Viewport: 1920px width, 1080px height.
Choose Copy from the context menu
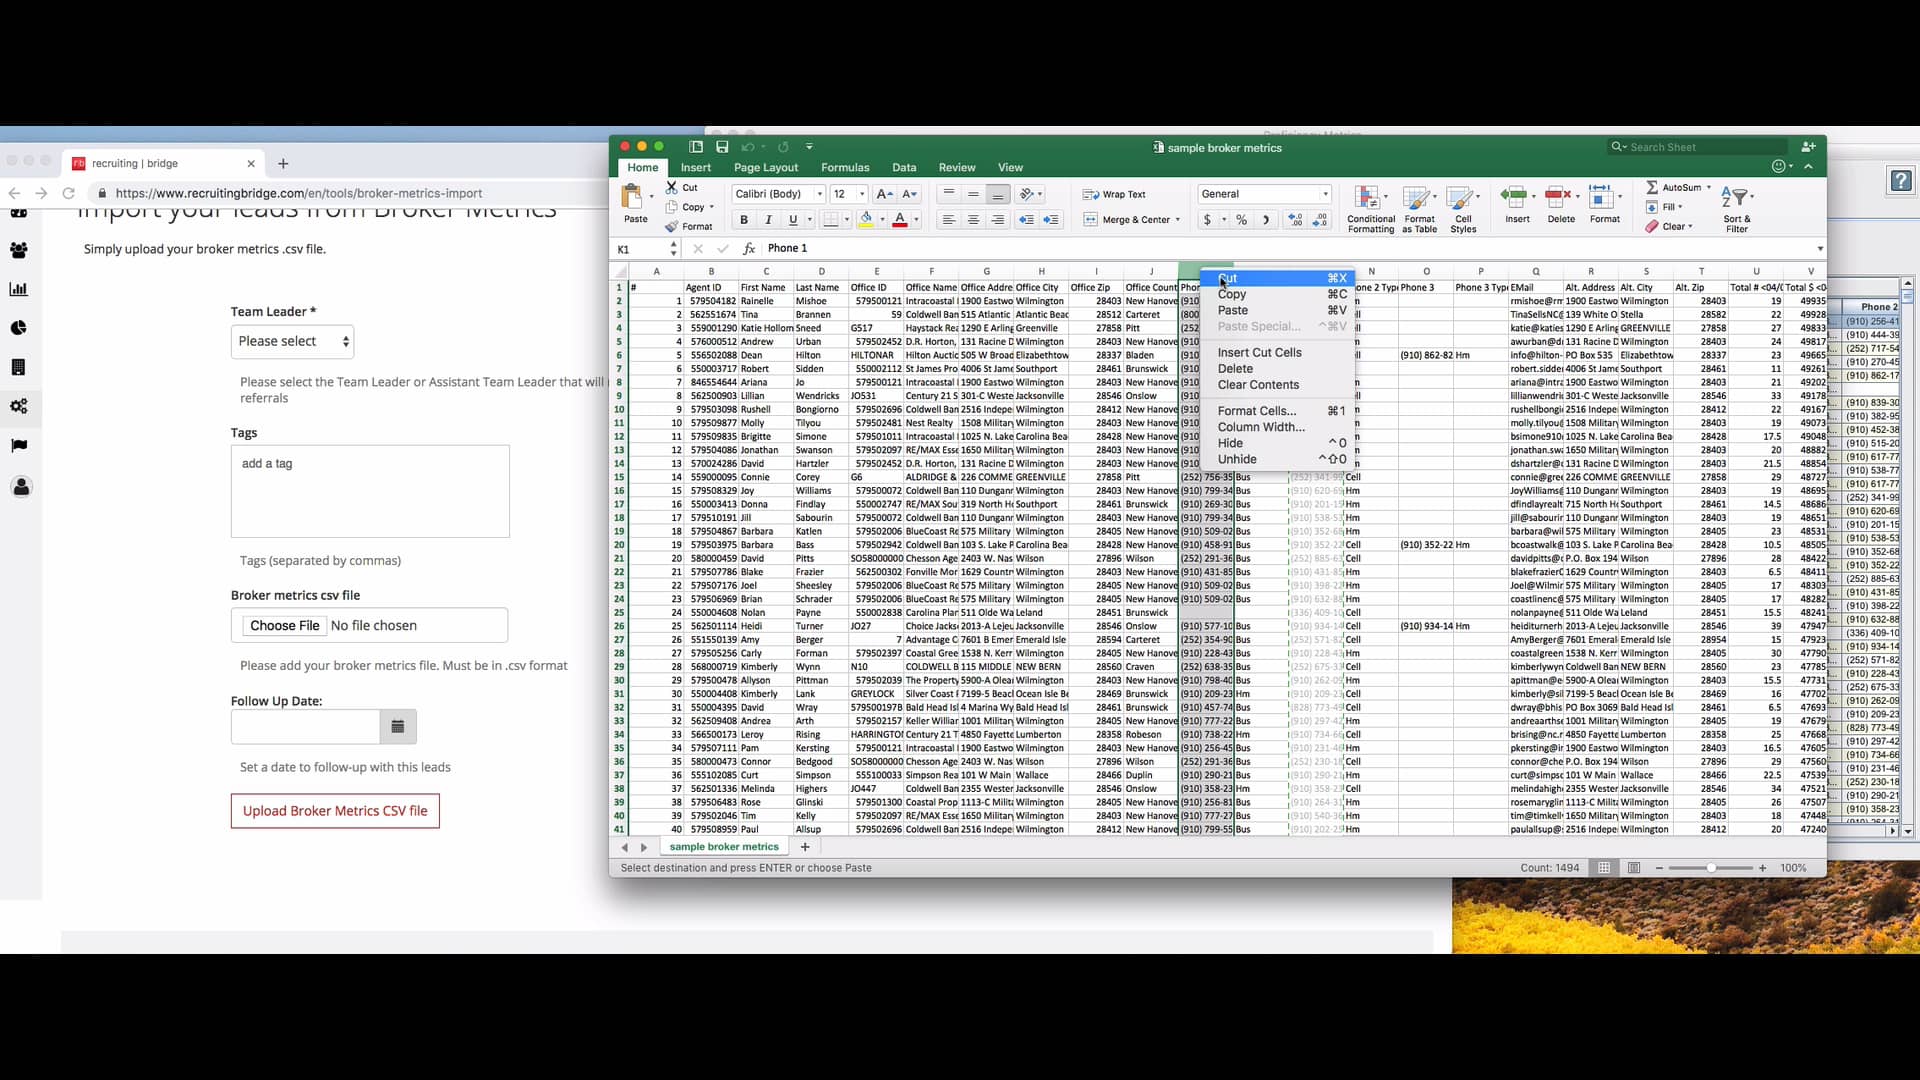[1277, 294]
